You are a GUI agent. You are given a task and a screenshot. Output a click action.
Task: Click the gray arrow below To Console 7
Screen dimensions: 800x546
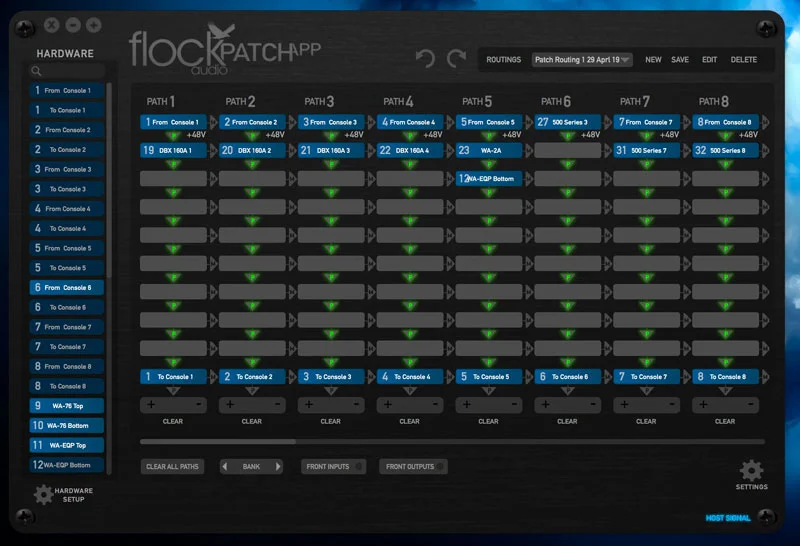click(x=646, y=391)
